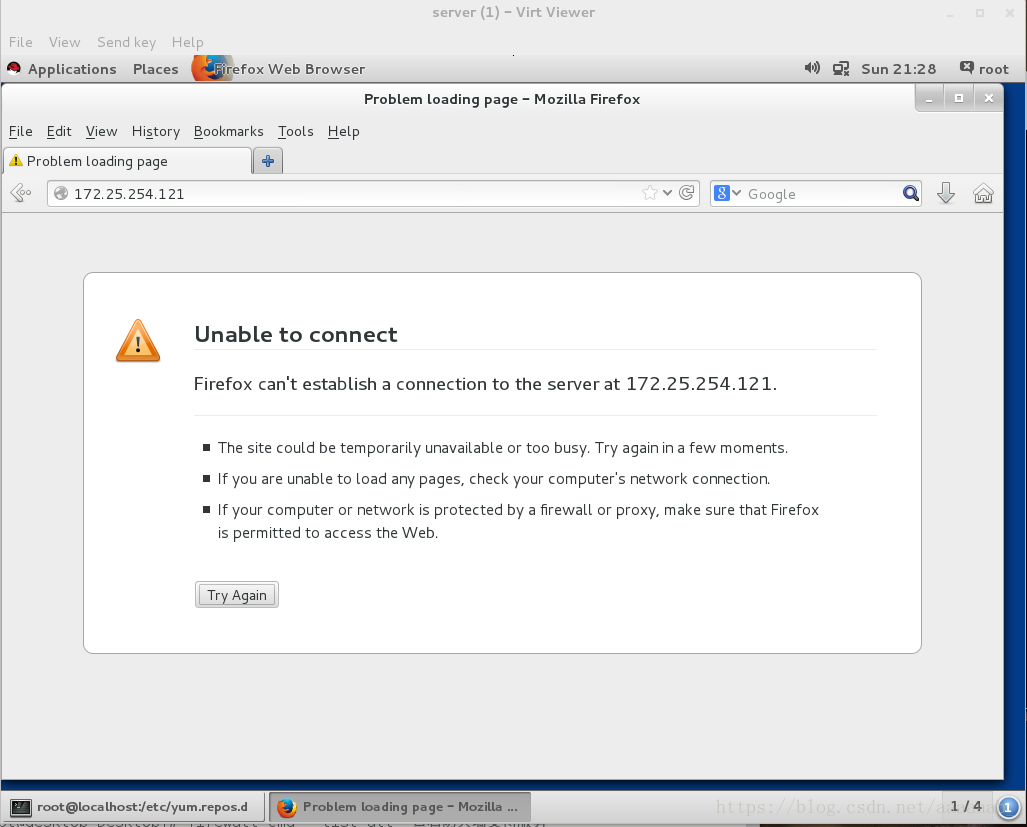Open a new tab with the plus button
Screen dimensions: 1027x827
268,161
